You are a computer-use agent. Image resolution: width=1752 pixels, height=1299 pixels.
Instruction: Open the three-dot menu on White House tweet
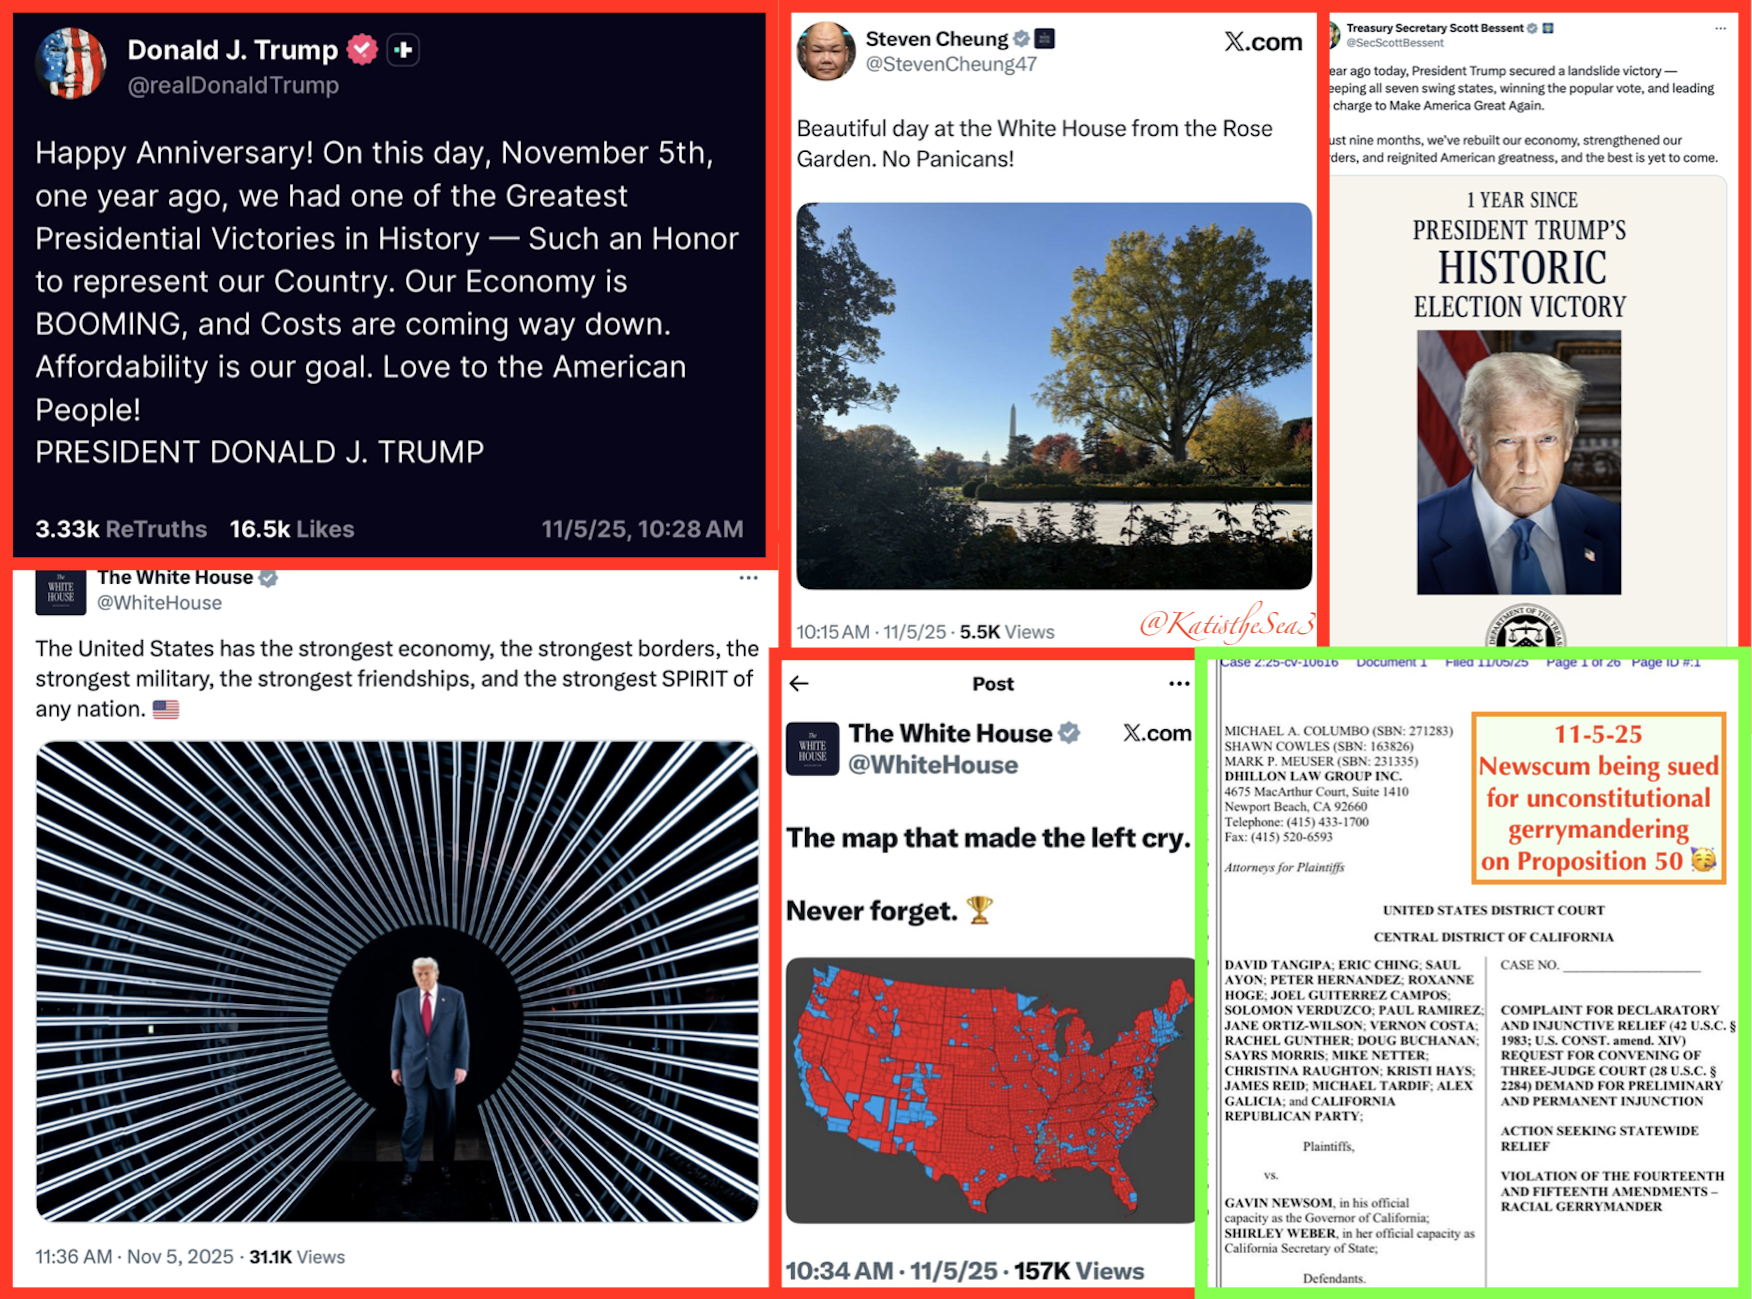(748, 578)
